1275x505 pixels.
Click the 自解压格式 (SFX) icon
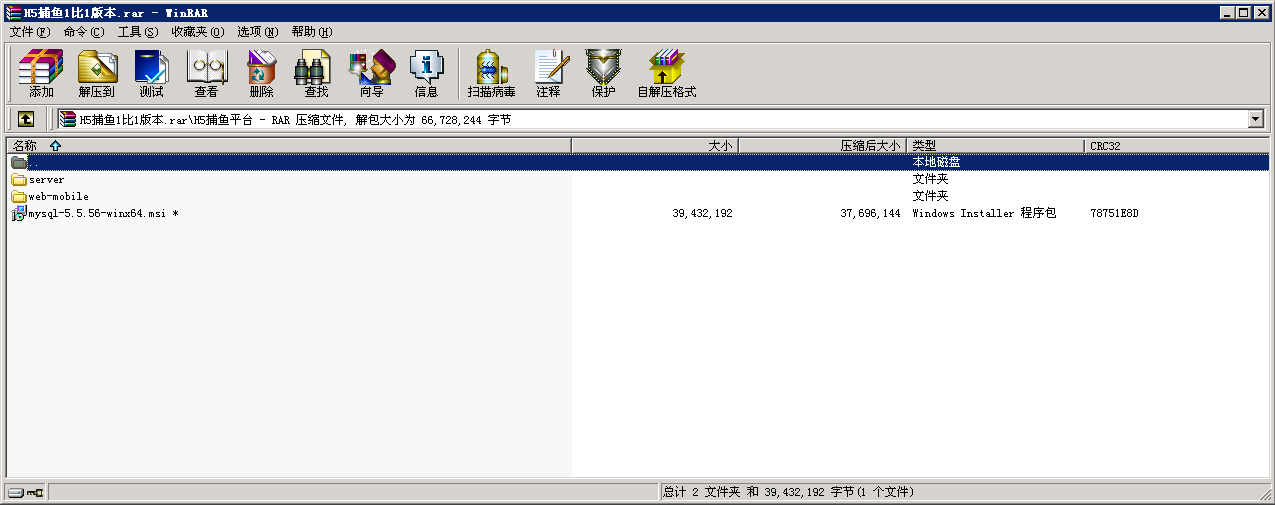coord(666,74)
